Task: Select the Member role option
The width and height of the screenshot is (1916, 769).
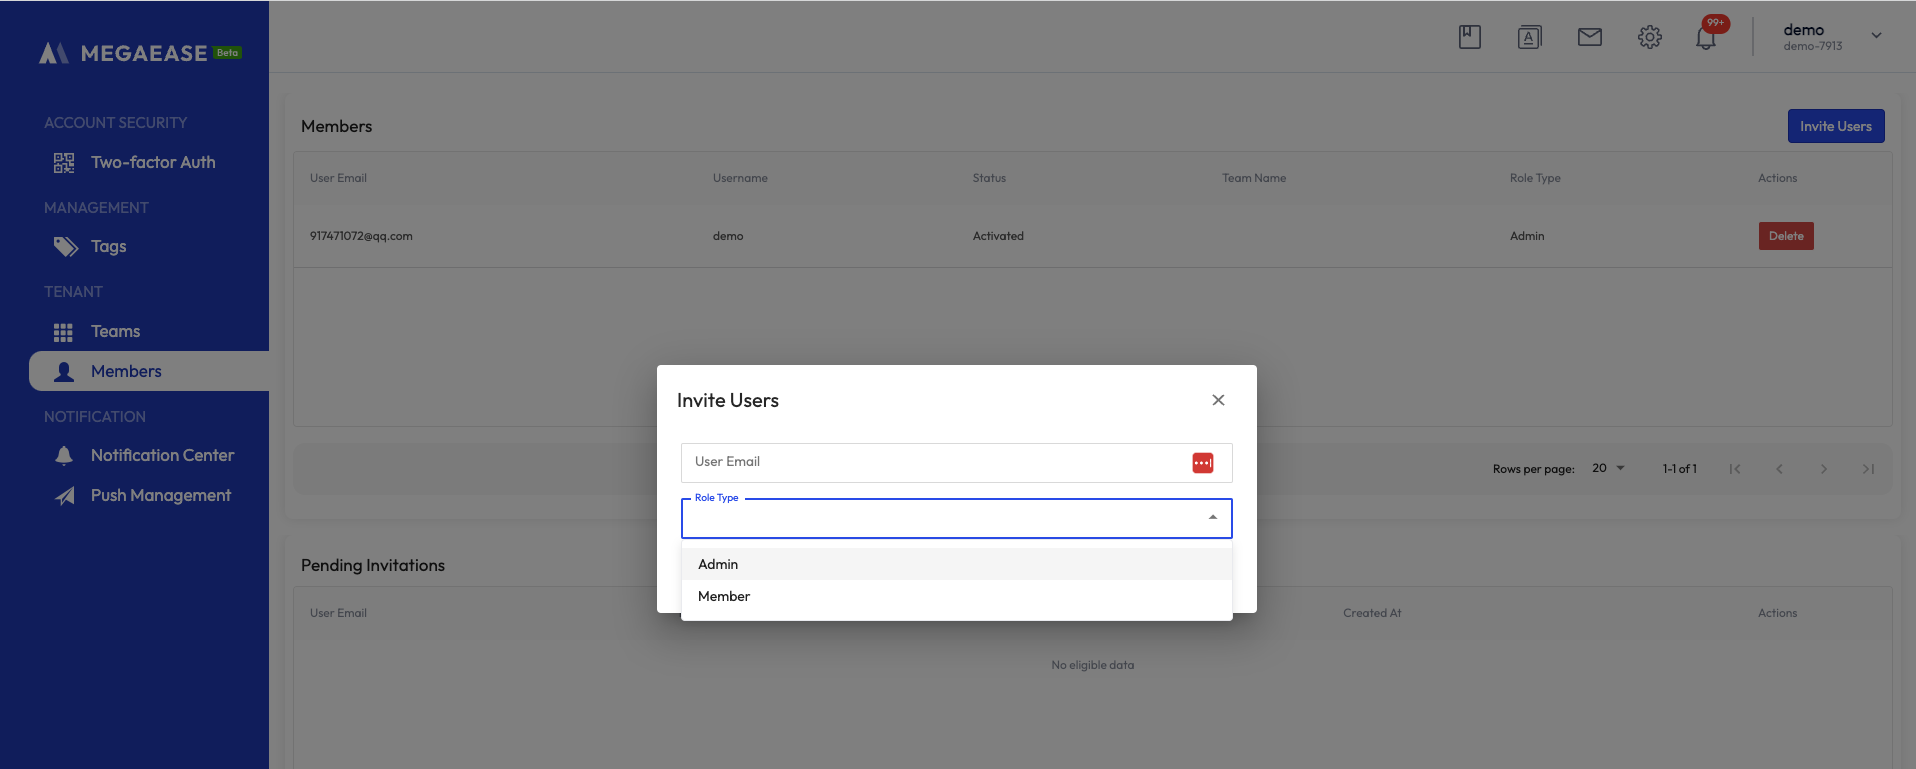Action: coord(724,596)
